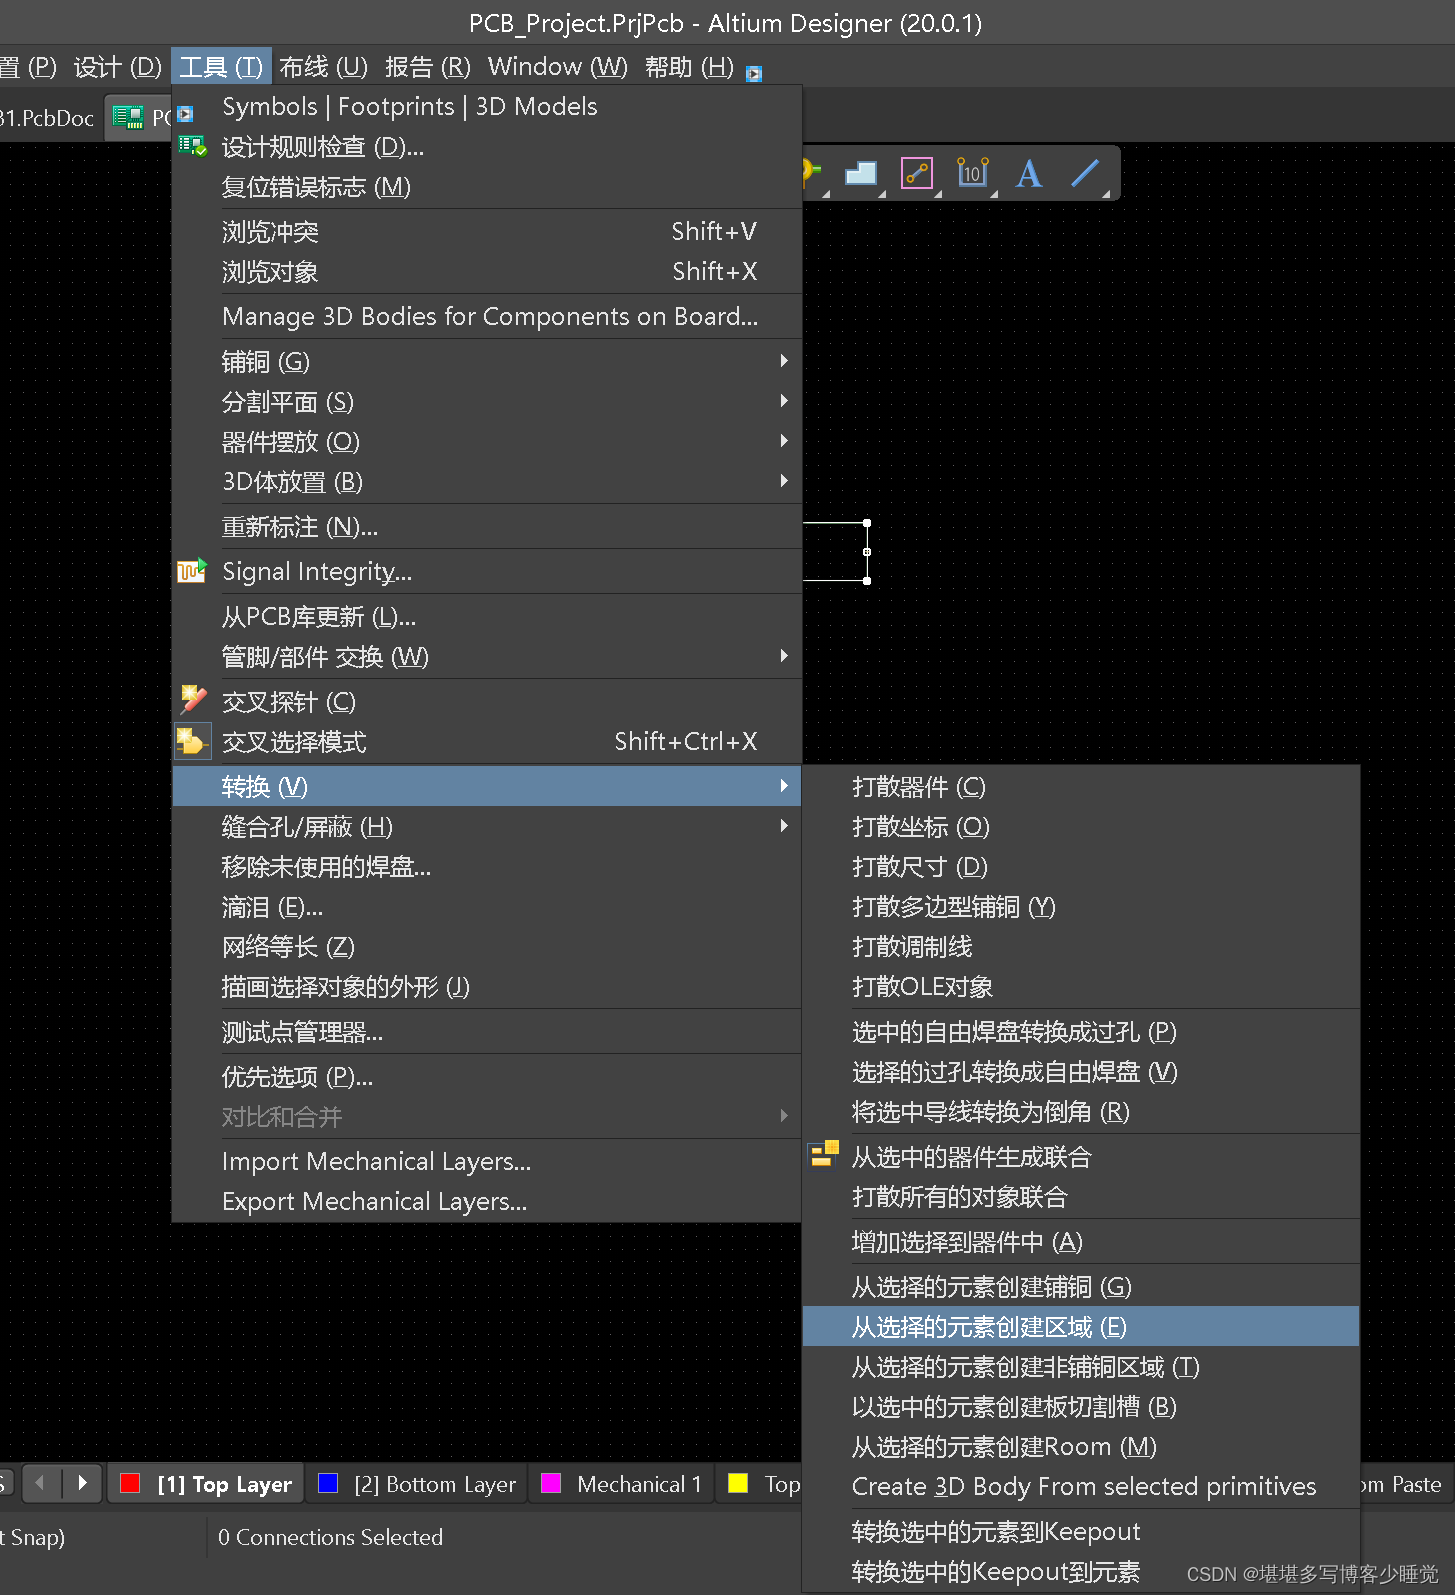
Task: Click the Signal Integrity waveform icon
Action: (x=192, y=571)
